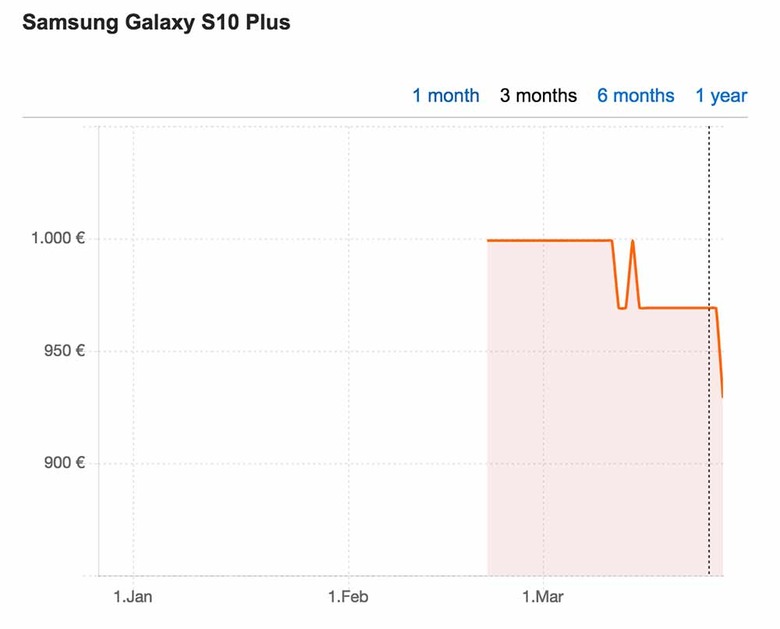Click the 1.000 € axis label
This screenshot has width=780, height=629.
58,238
